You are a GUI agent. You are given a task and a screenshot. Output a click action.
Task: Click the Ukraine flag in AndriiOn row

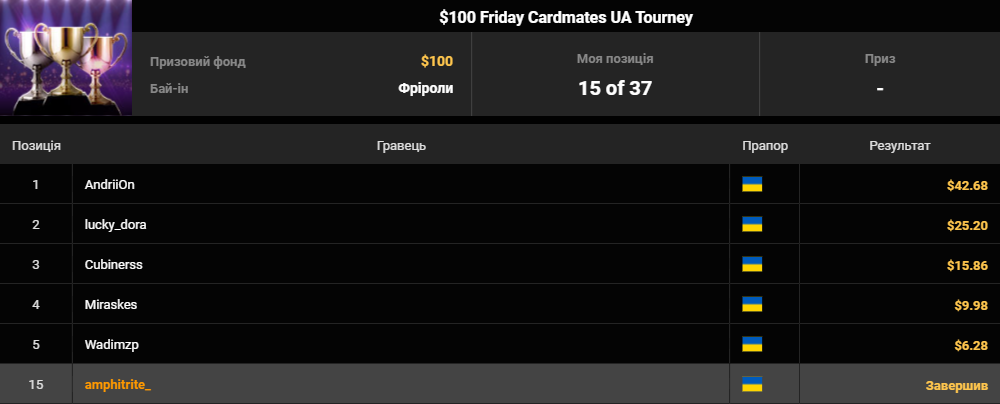[x=752, y=184]
